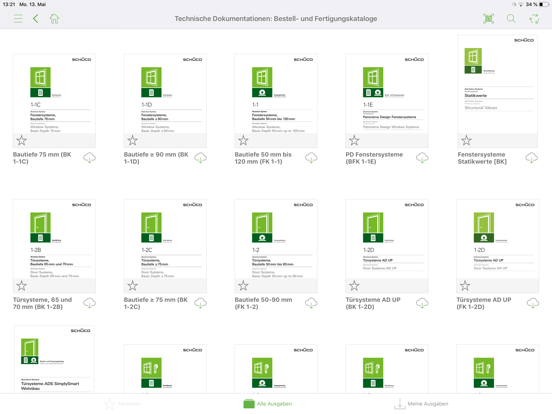552x414 pixels.
Task: Switch to the Alle Ausgaben tab
Action: click(x=268, y=404)
